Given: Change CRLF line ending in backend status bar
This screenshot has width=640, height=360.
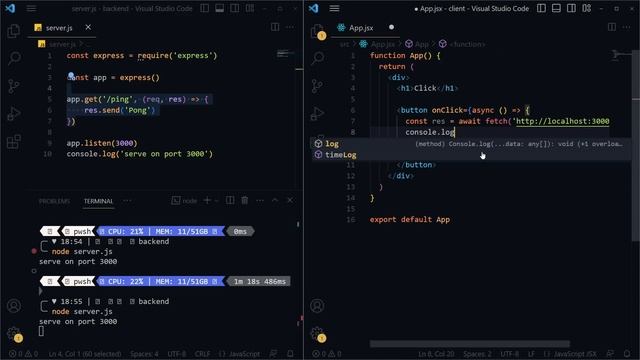Looking at the screenshot, I should tap(202, 354).
